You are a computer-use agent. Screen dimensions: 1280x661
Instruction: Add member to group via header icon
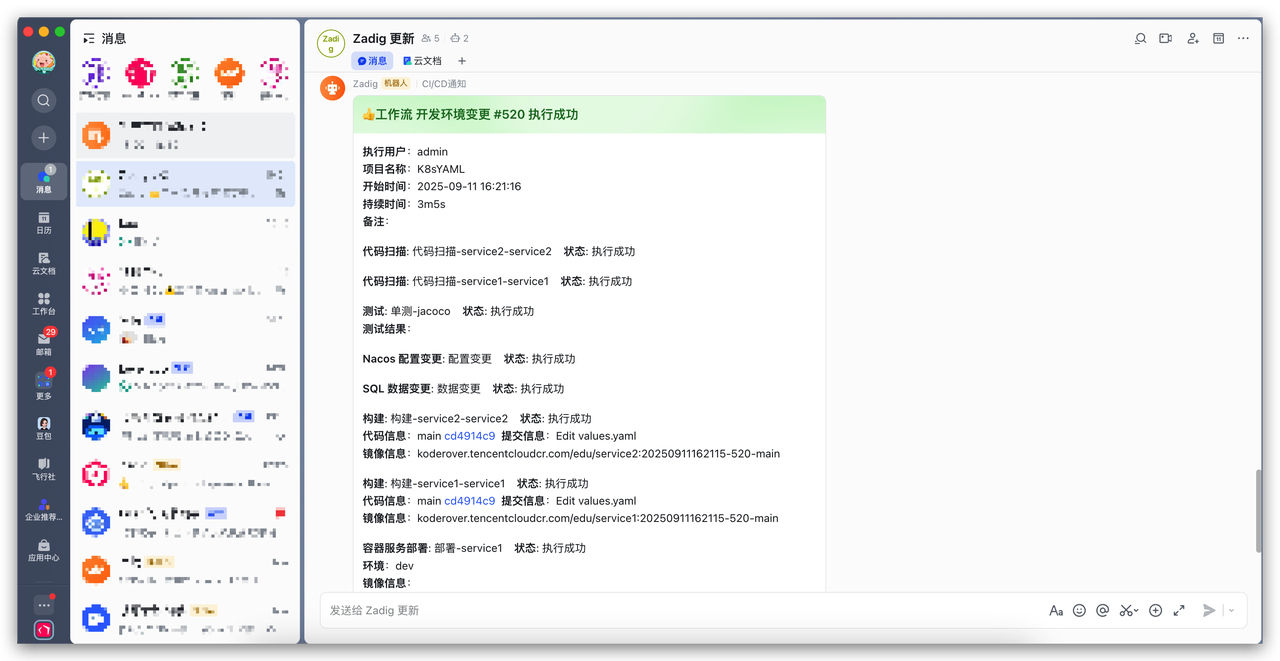[1193, 38]
